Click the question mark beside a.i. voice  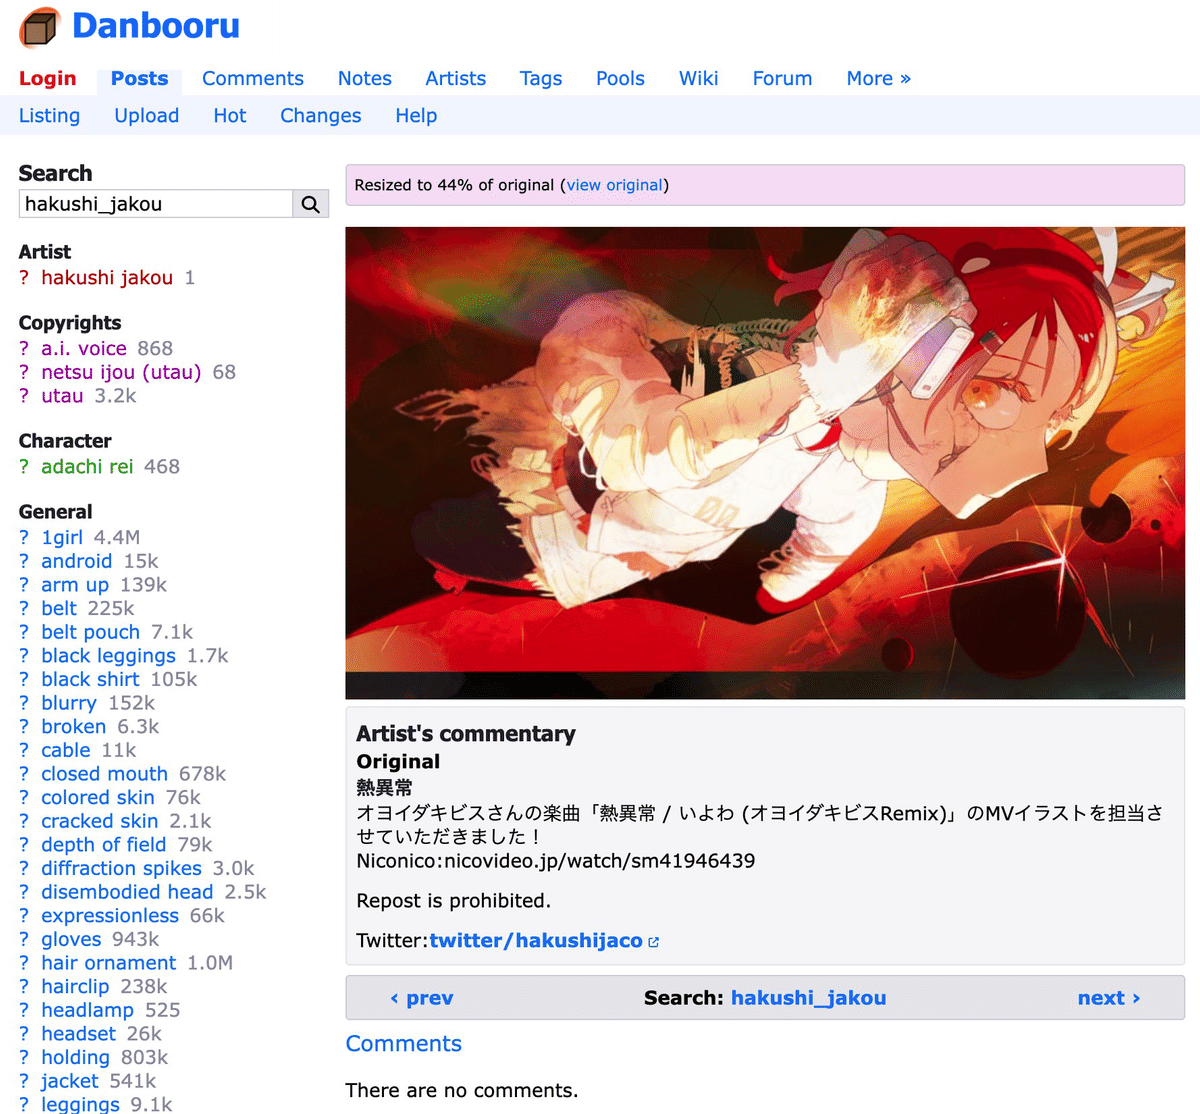[24, 349]
